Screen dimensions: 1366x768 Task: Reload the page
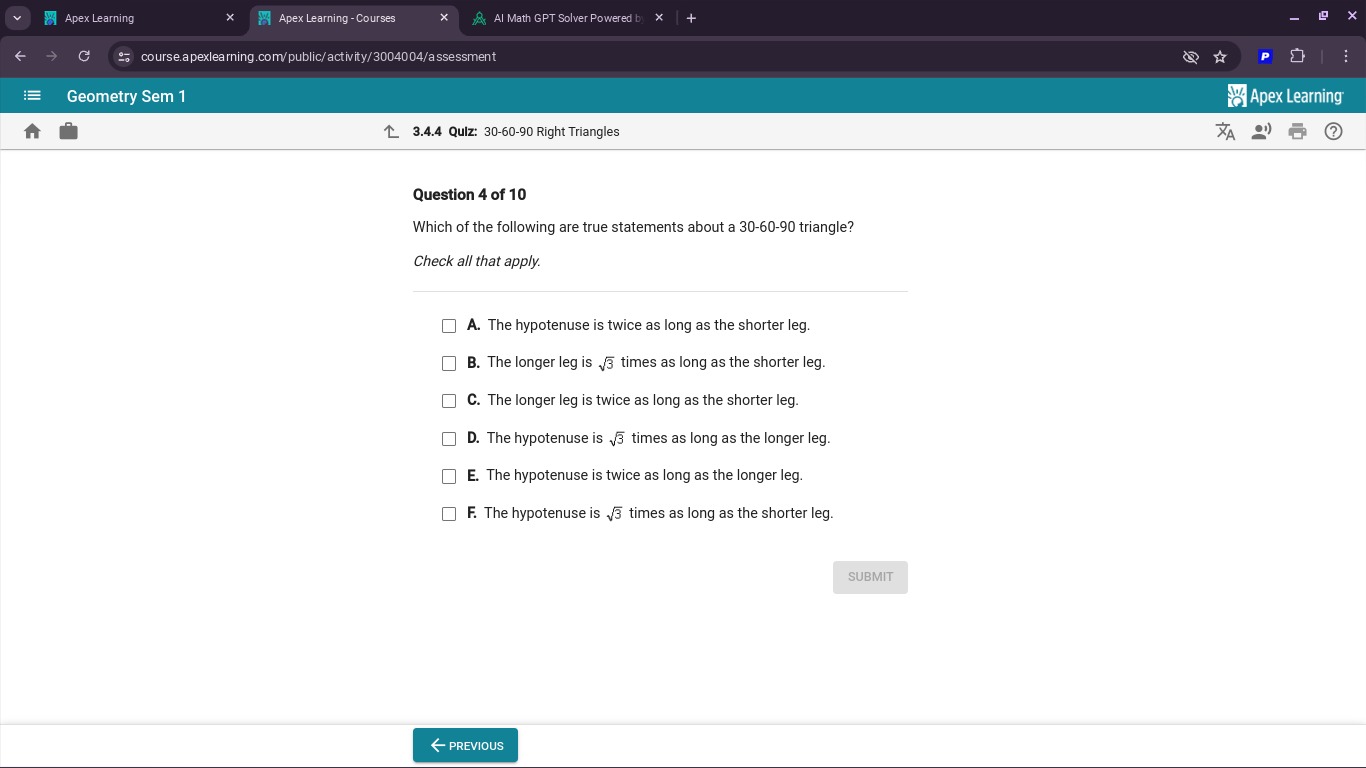pos(84,56)
